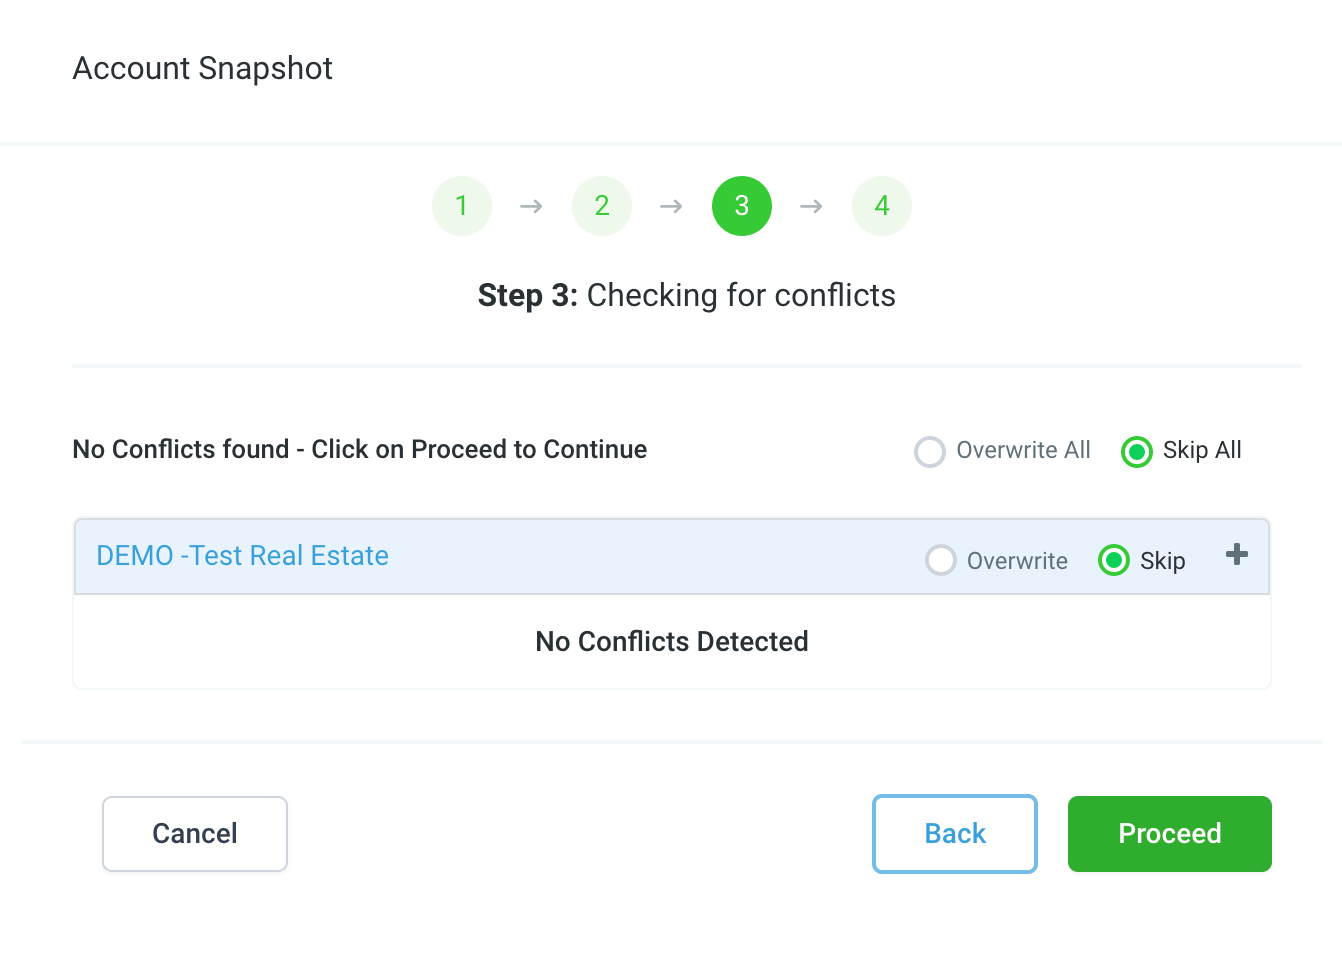Go Back to the previous step
The height and width of the screenshot is (978, 1342).
954,834
